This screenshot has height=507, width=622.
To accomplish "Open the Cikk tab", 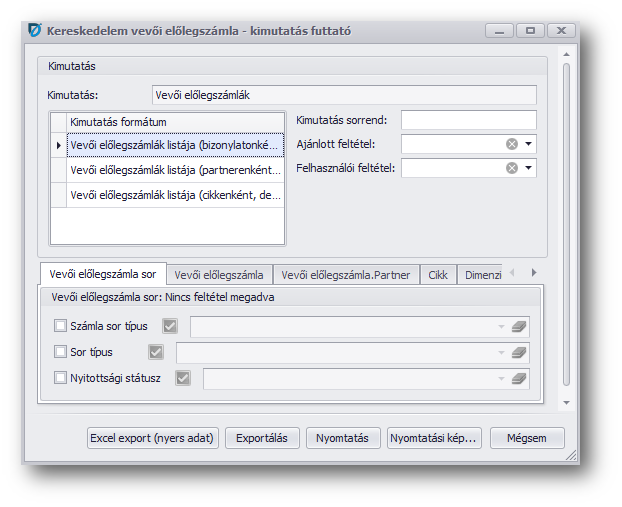I will click(x=438, y=275).
